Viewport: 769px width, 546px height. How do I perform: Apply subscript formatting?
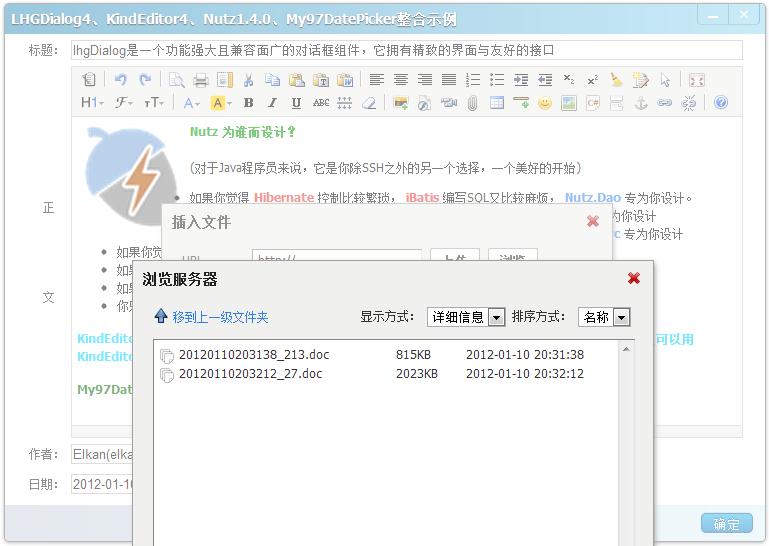click(569, 79)
